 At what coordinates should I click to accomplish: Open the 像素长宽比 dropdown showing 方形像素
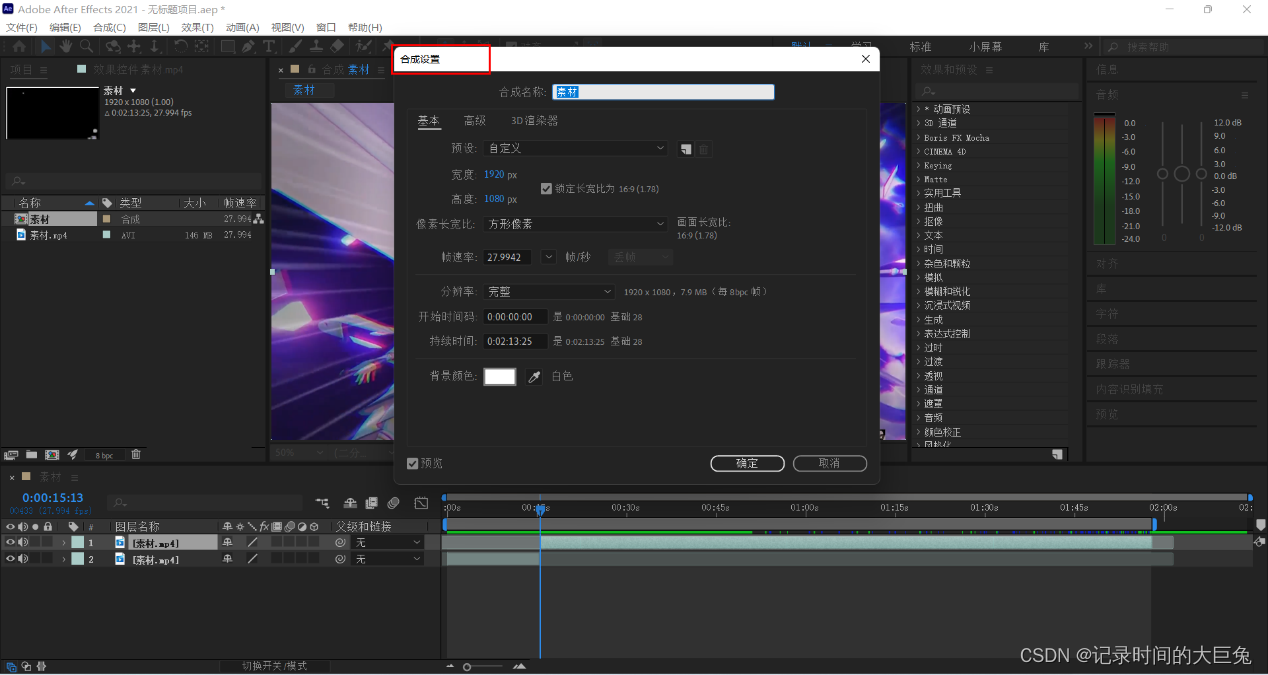coord(575,224)
